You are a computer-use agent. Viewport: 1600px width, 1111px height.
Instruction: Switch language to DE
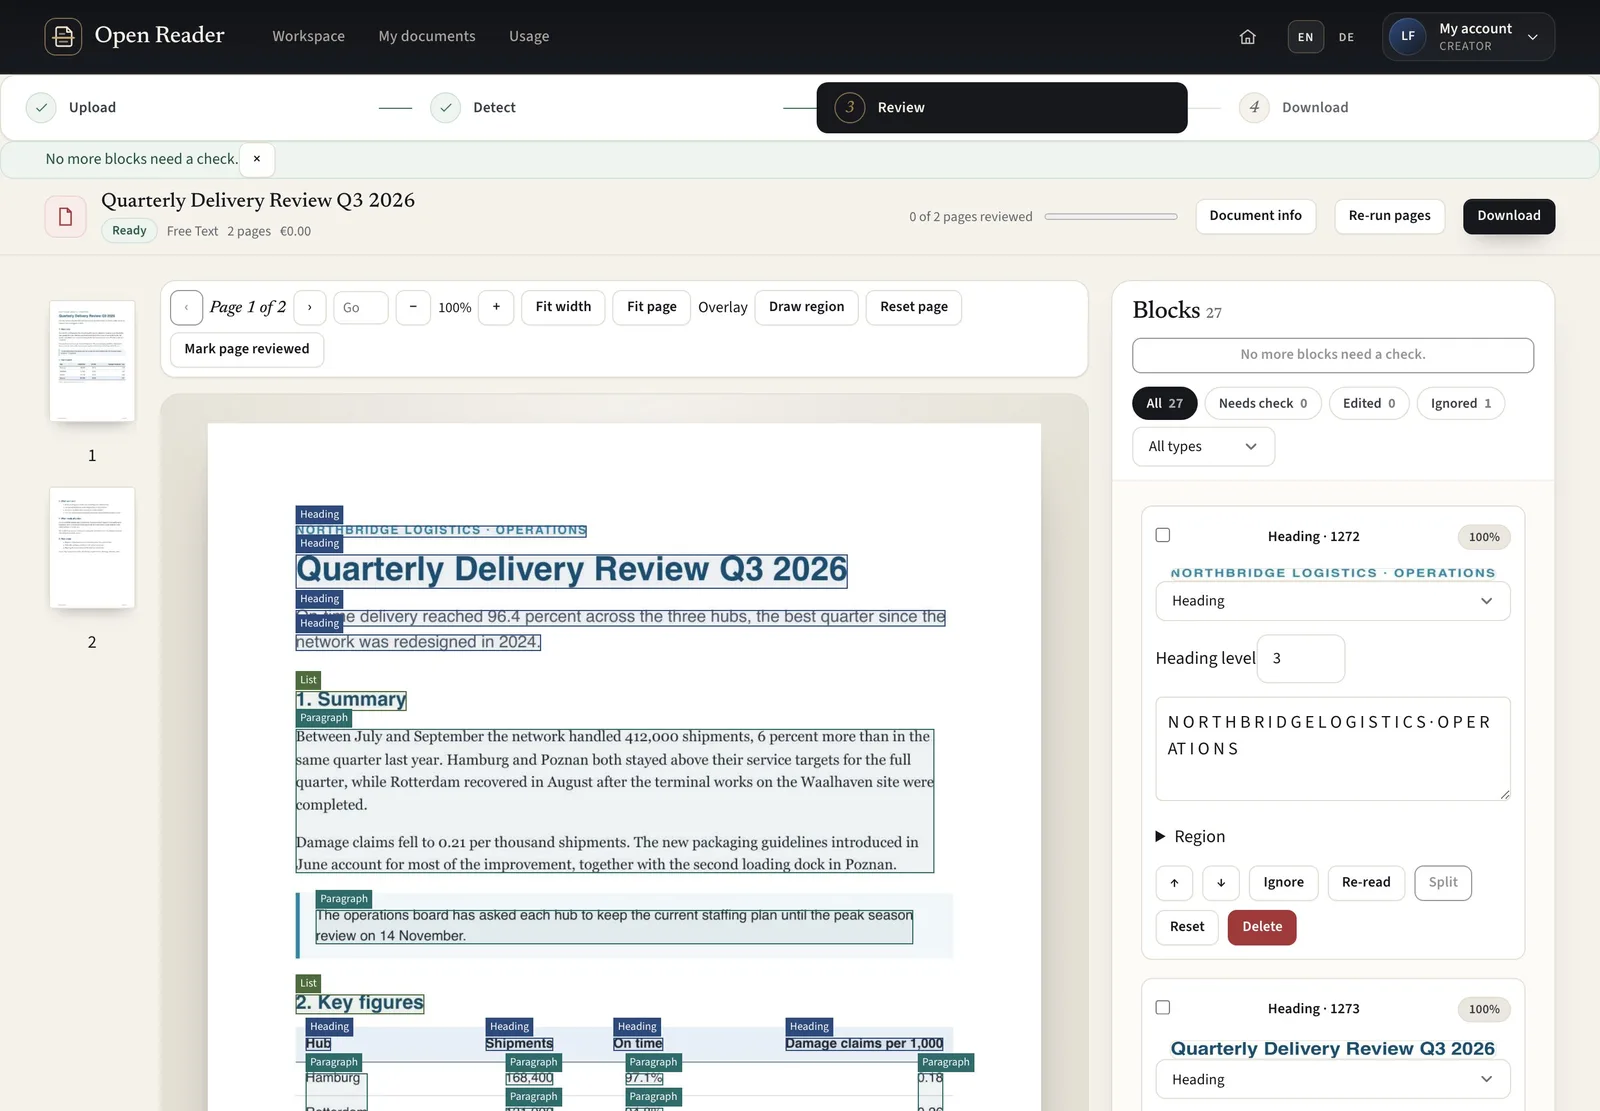[x=1346, y=37]
